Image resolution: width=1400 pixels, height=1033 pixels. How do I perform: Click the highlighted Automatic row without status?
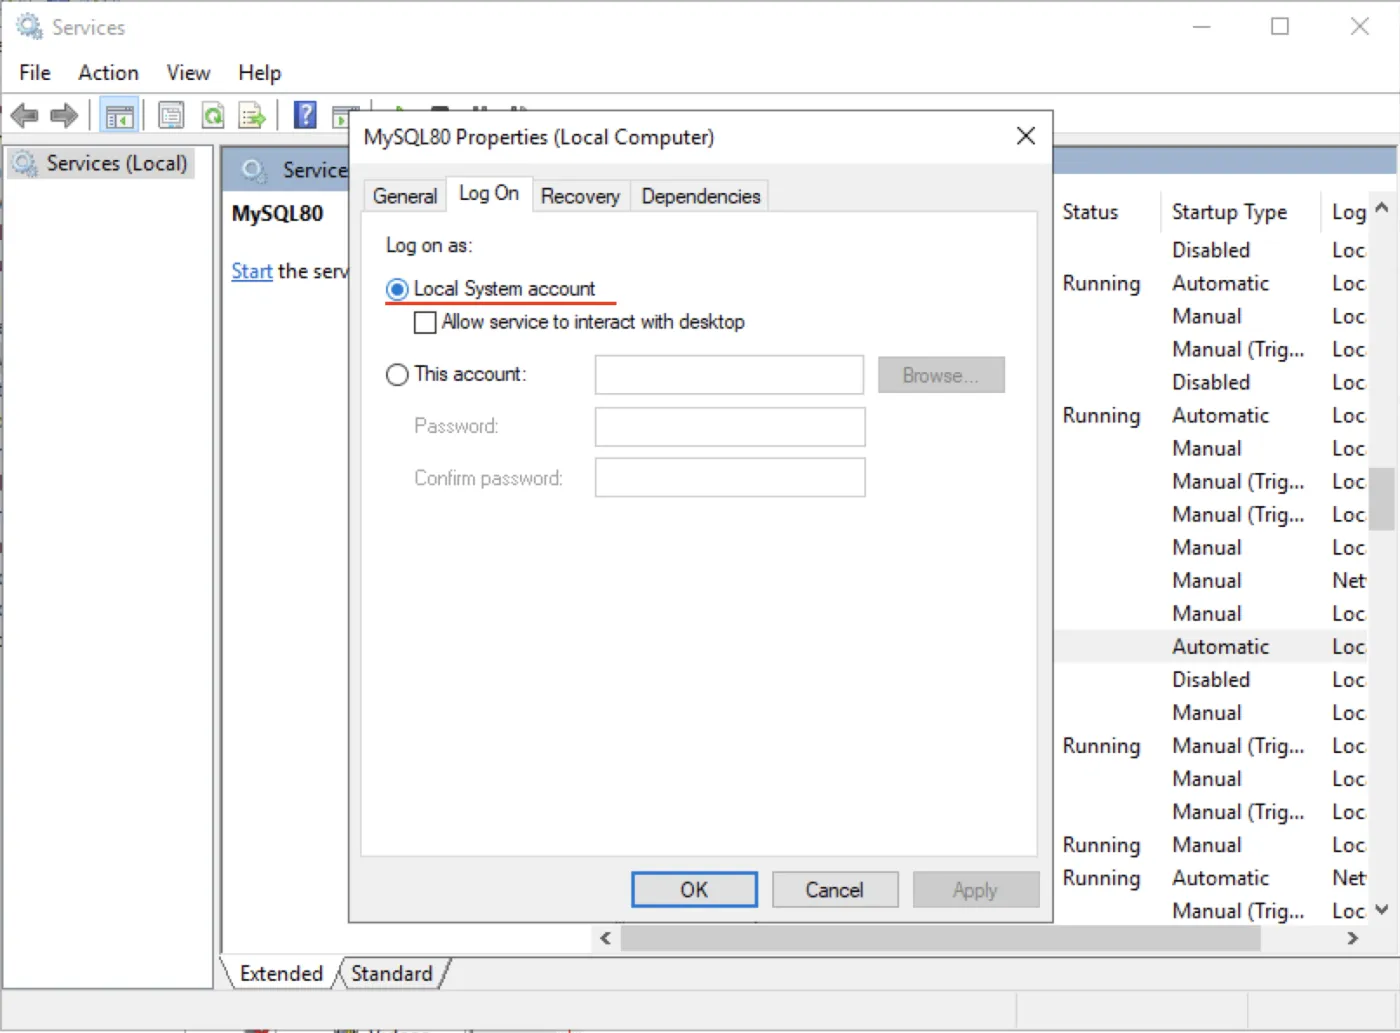1211,647
